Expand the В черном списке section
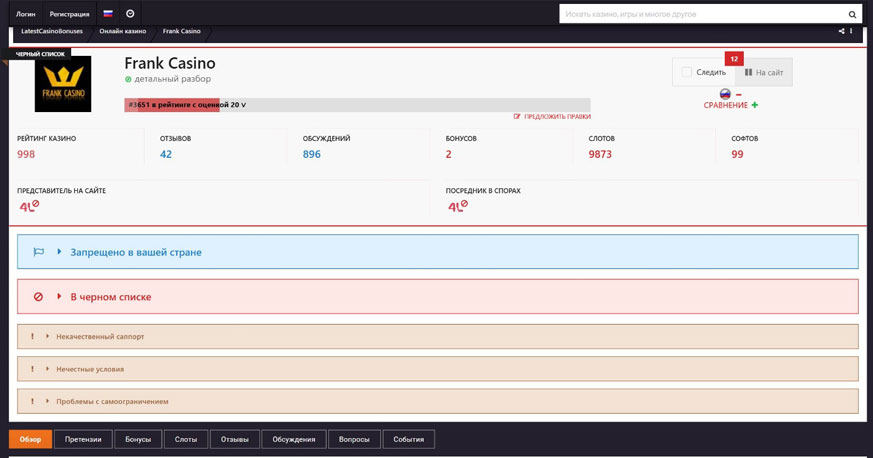Screen dimensions: 873x458 coord(438,297)
